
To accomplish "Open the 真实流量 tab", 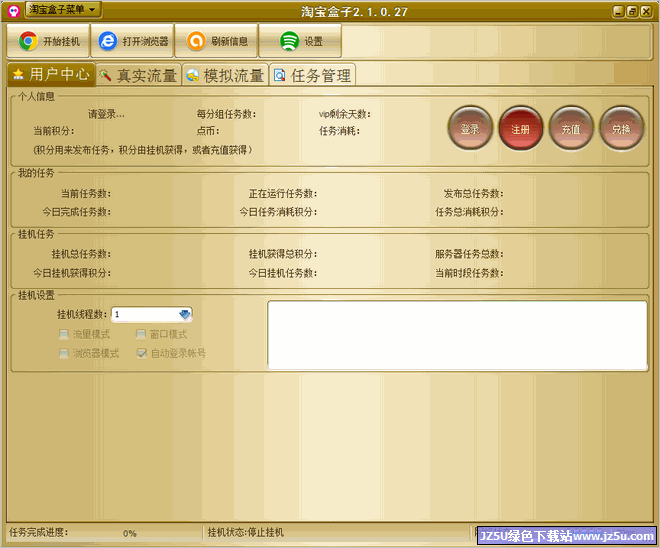I will click(139, 75).
